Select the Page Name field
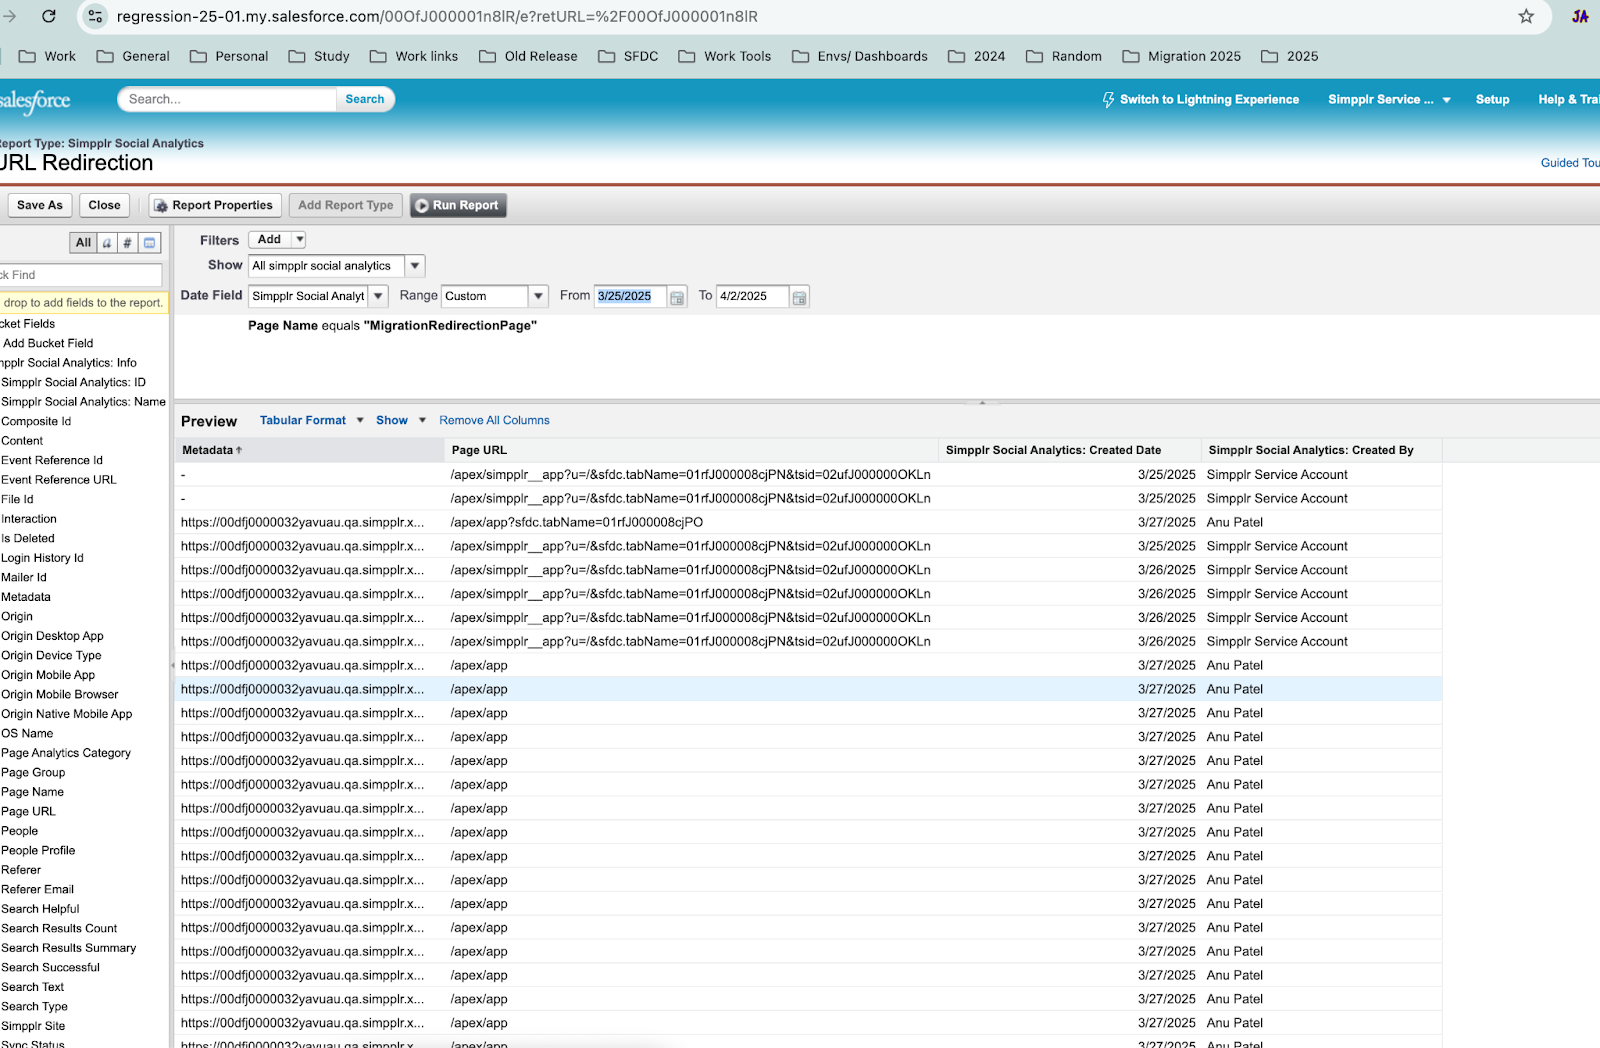This screenshot has height=1048, width=1600. click(32, 792)
